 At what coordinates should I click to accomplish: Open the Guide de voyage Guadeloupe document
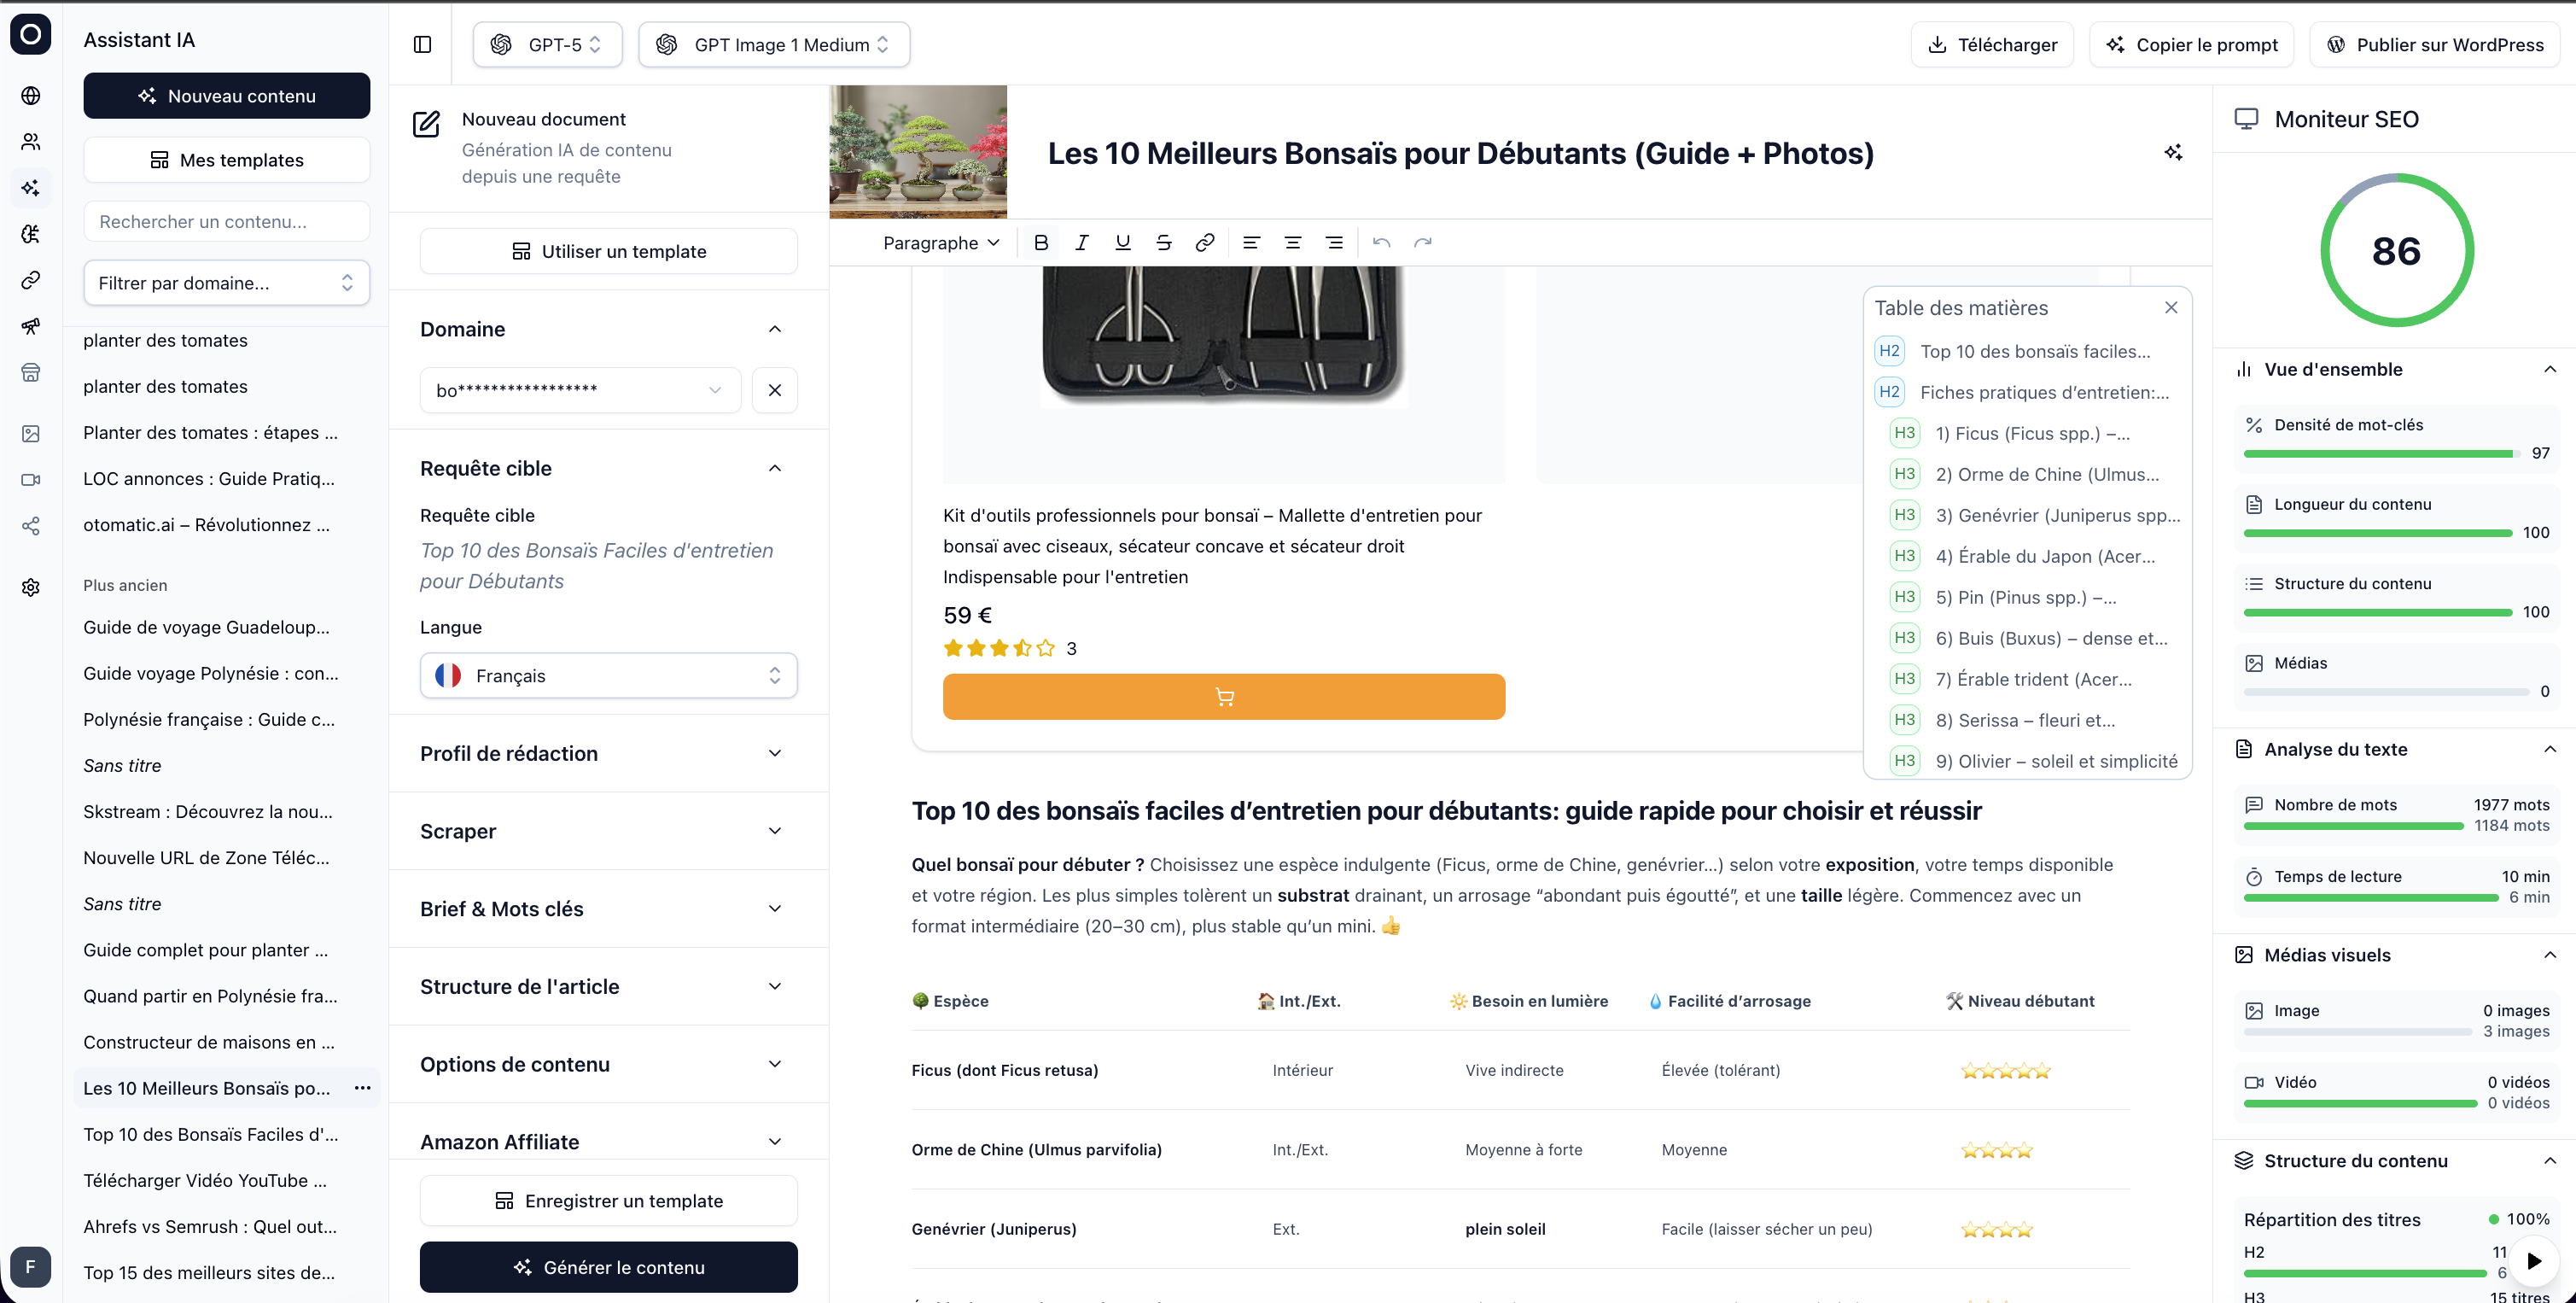click(206, 626)
